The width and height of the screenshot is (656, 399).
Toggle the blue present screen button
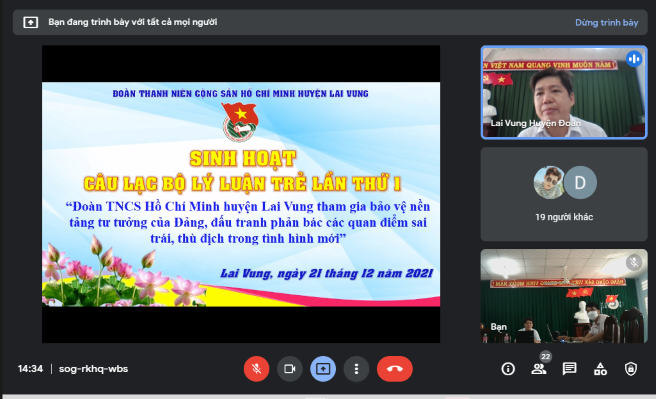pyautogui.click(x=323, y=369)
